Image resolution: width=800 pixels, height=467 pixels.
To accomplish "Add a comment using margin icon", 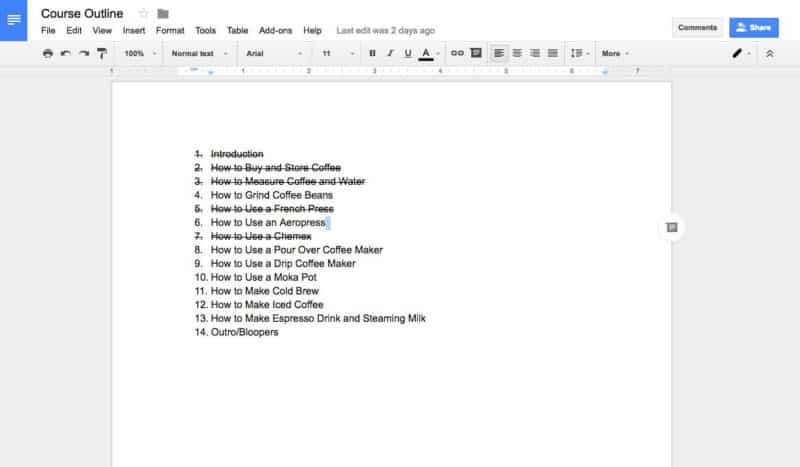I will pos(672,228).
